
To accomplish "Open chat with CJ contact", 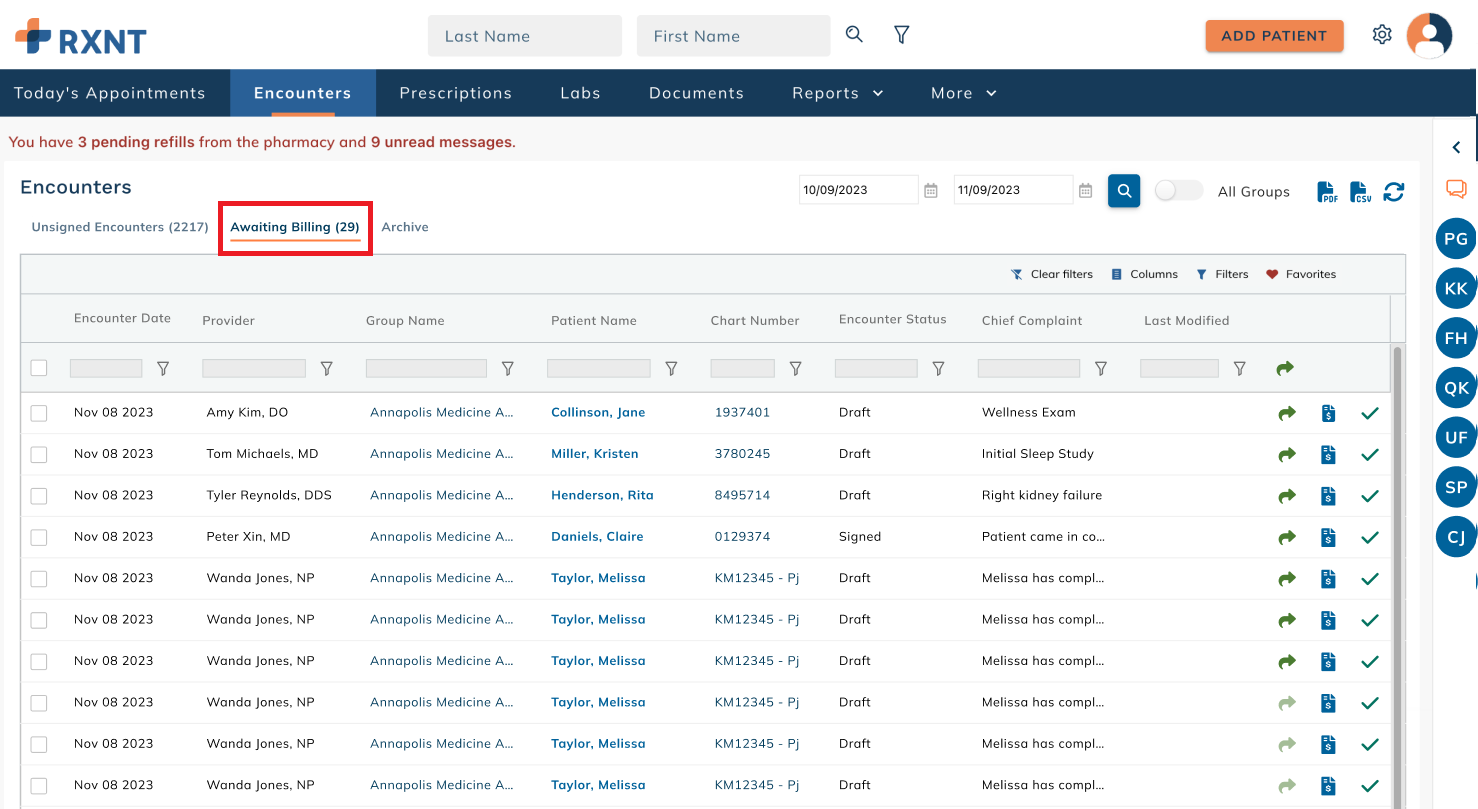I will tap(1456, 537).
